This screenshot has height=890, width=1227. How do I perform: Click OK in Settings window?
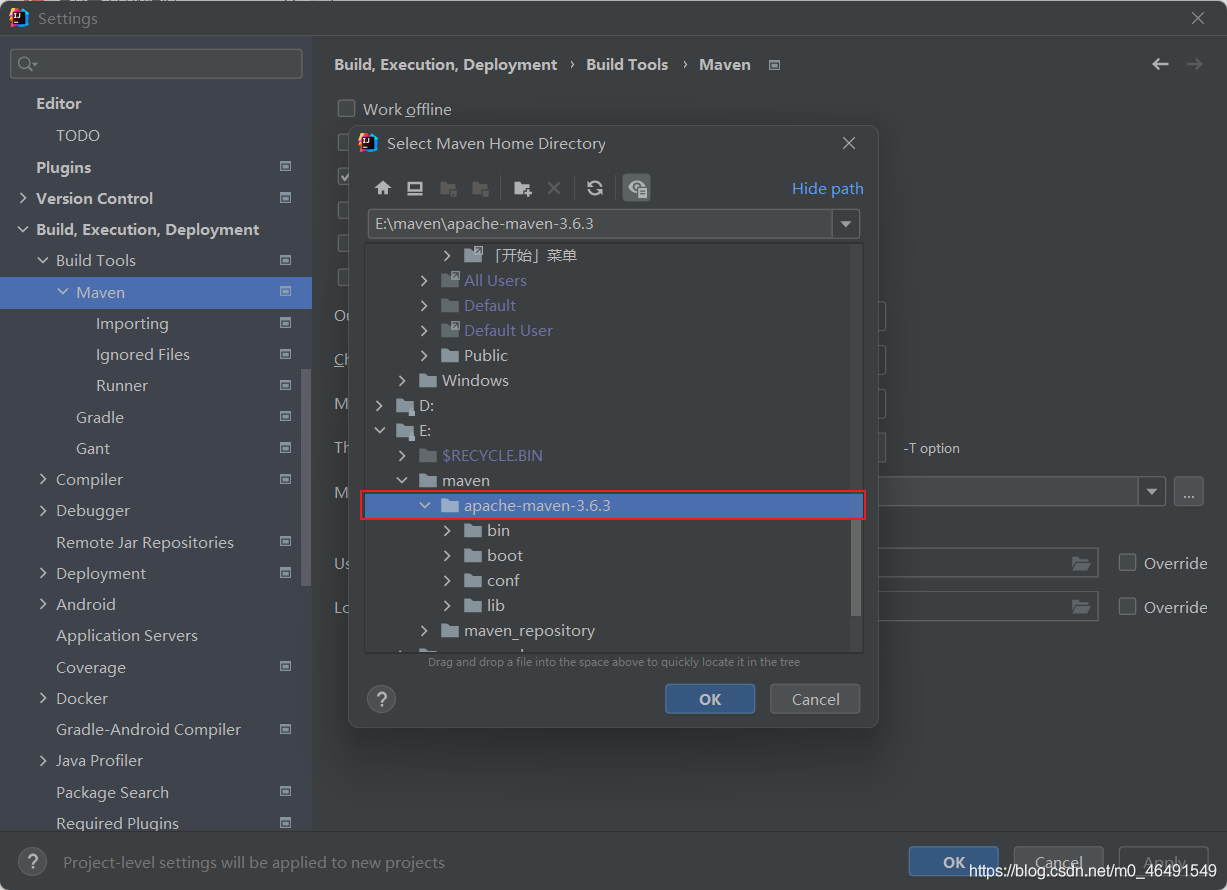954,862
